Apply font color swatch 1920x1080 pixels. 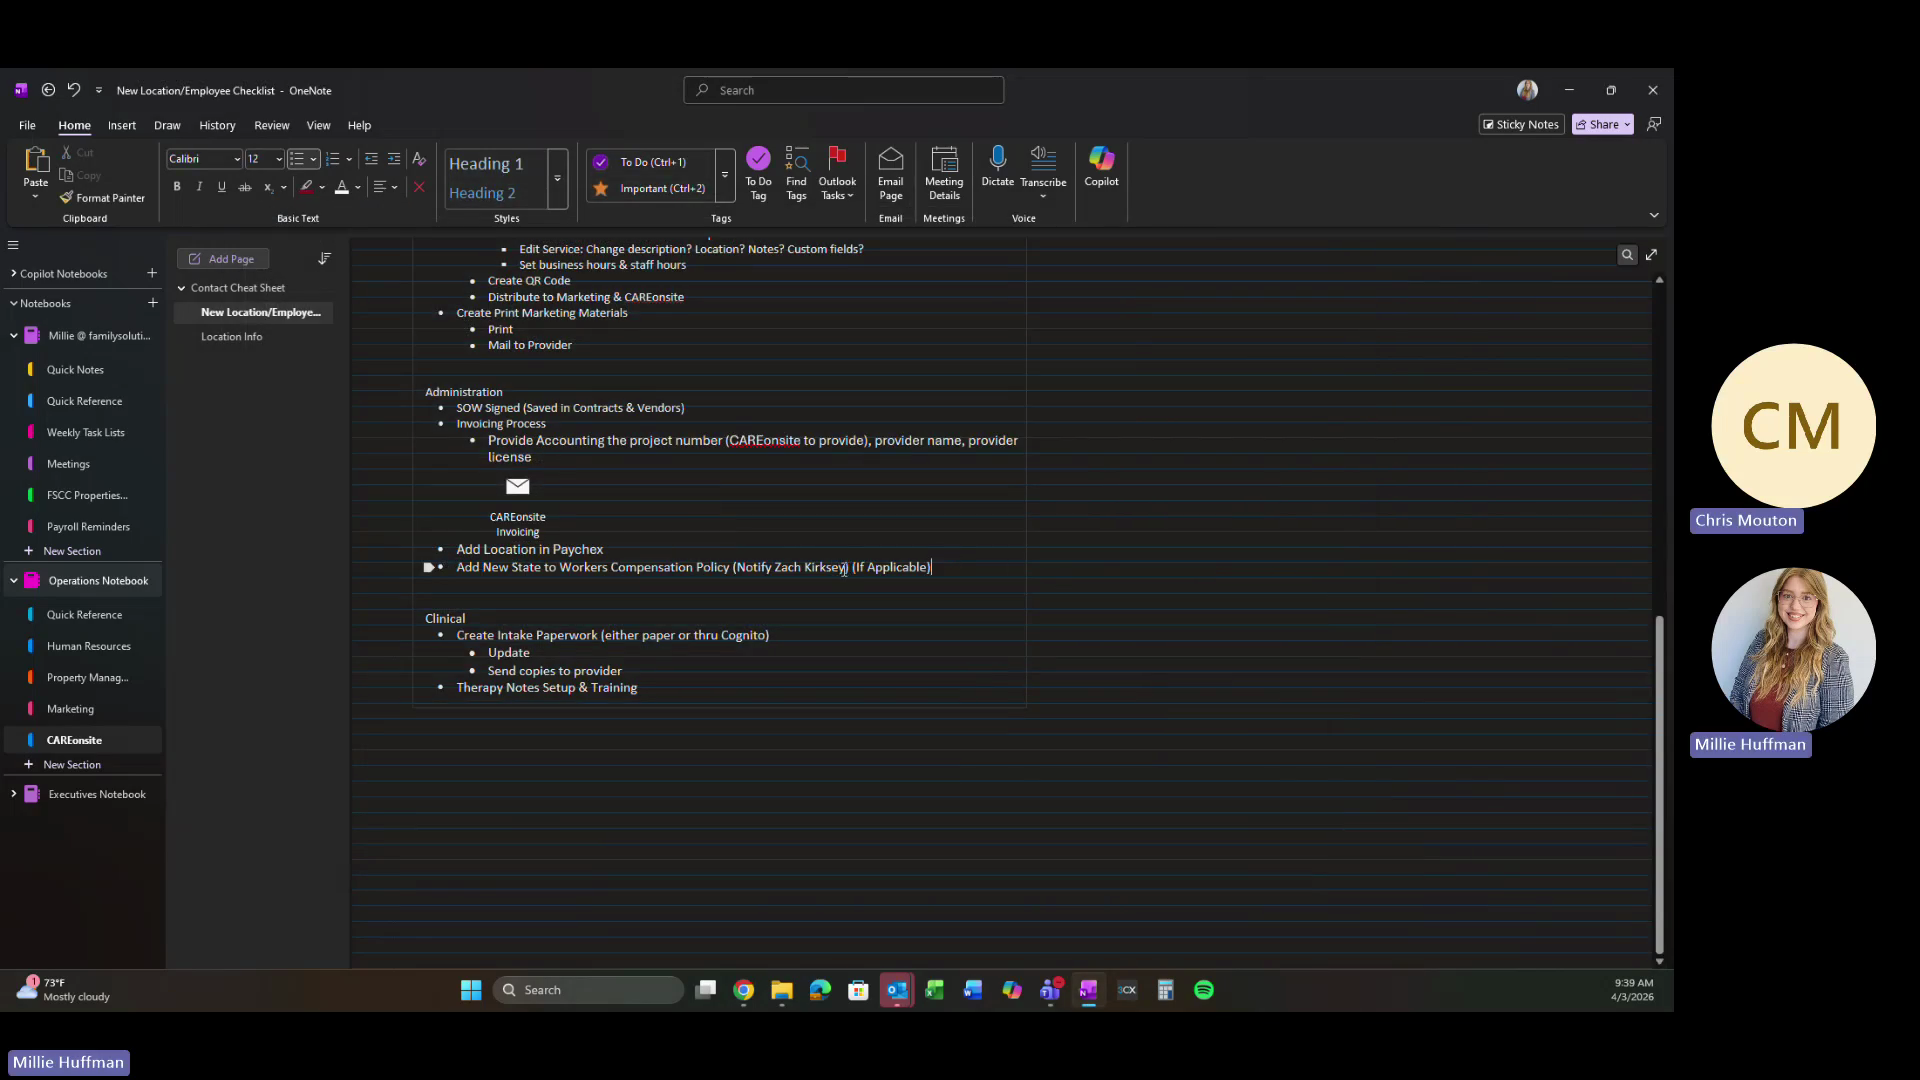tap(342, 187)
